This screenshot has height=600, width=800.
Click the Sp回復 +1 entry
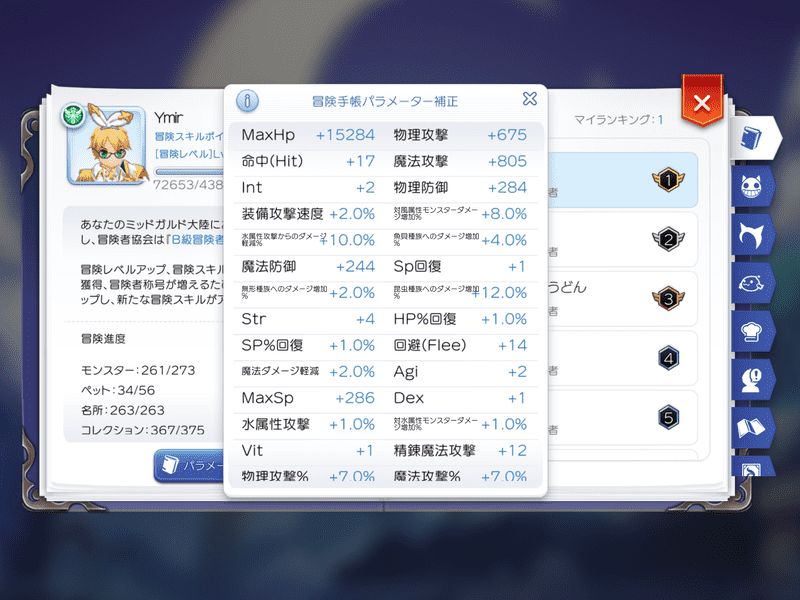pyautogui.click(x=460, y=267)
